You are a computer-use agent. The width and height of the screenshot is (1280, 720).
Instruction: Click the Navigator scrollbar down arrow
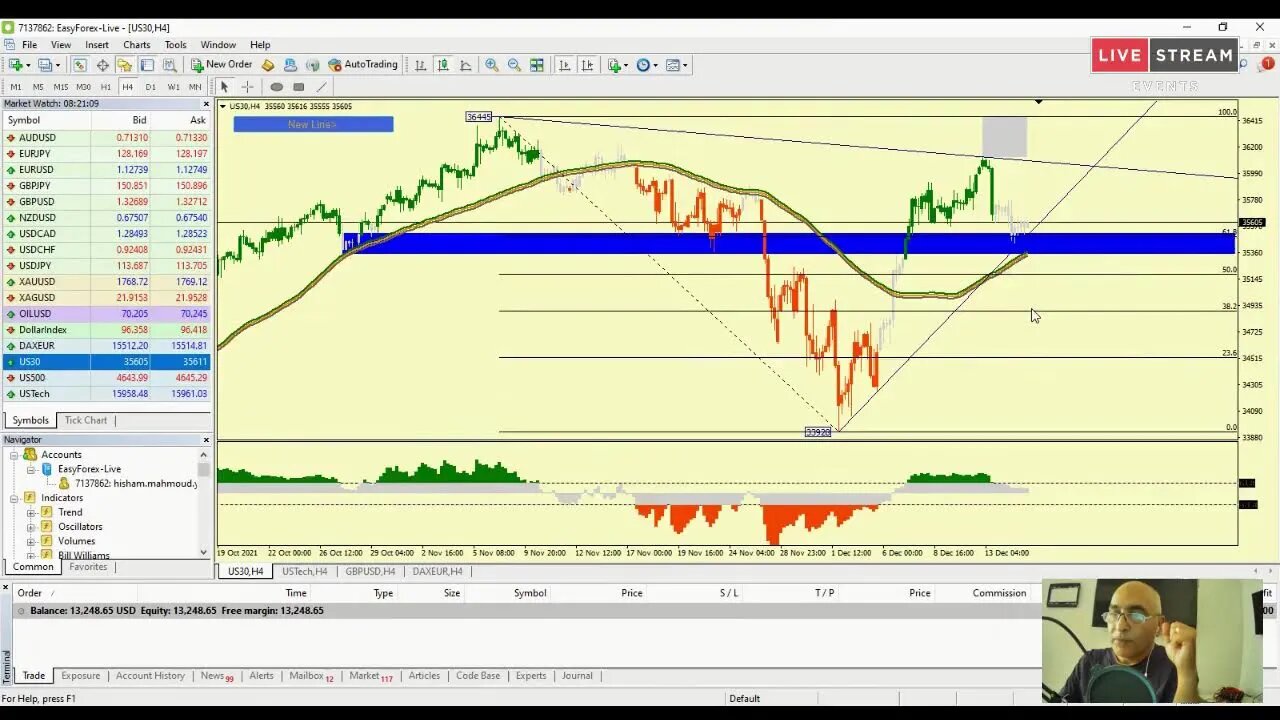click(204, 552)
